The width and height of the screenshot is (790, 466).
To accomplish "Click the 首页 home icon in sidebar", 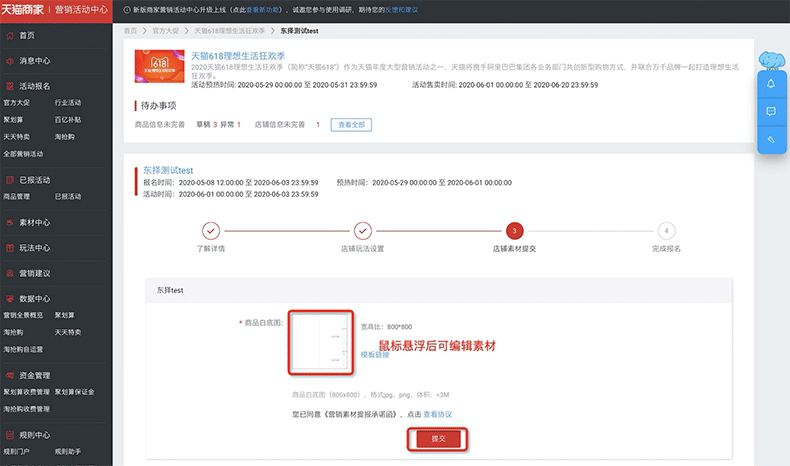I will [x=9, y=35].
